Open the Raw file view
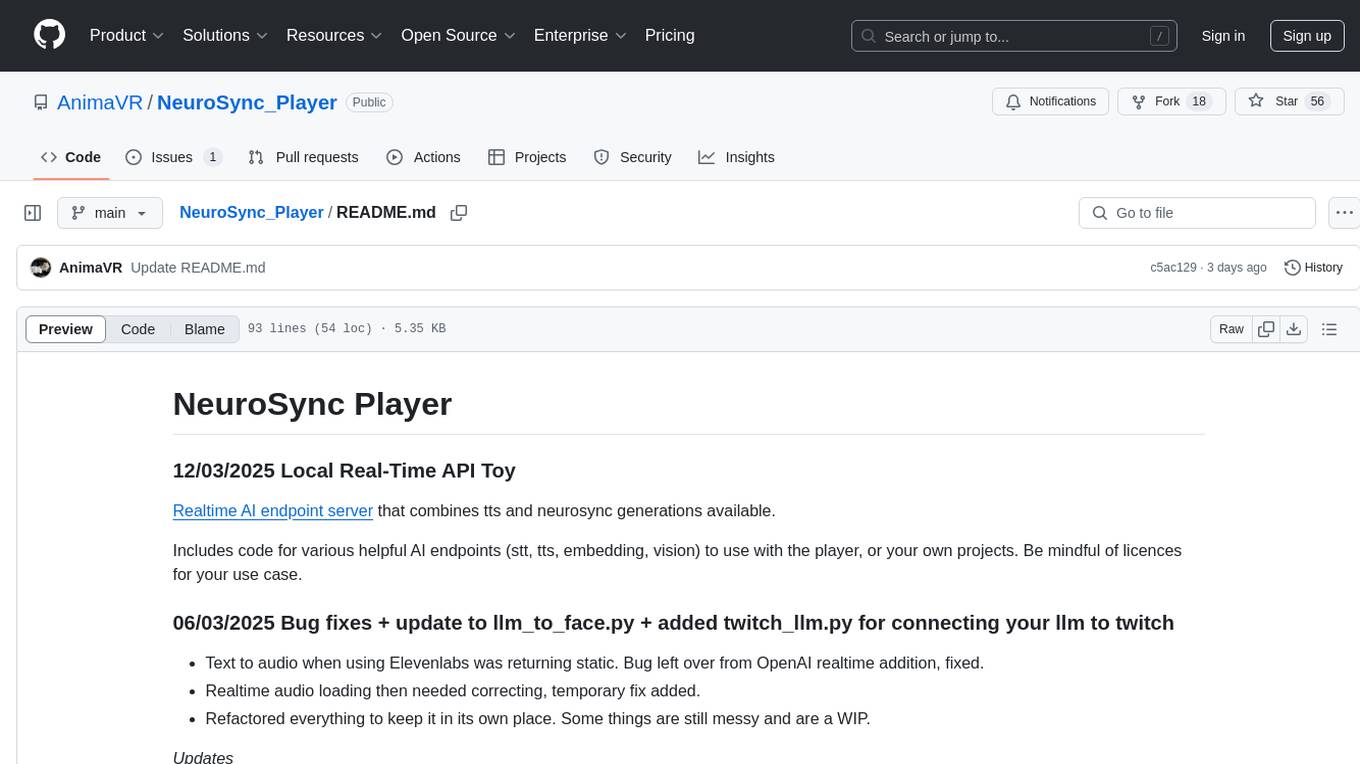 (1231, 329)
